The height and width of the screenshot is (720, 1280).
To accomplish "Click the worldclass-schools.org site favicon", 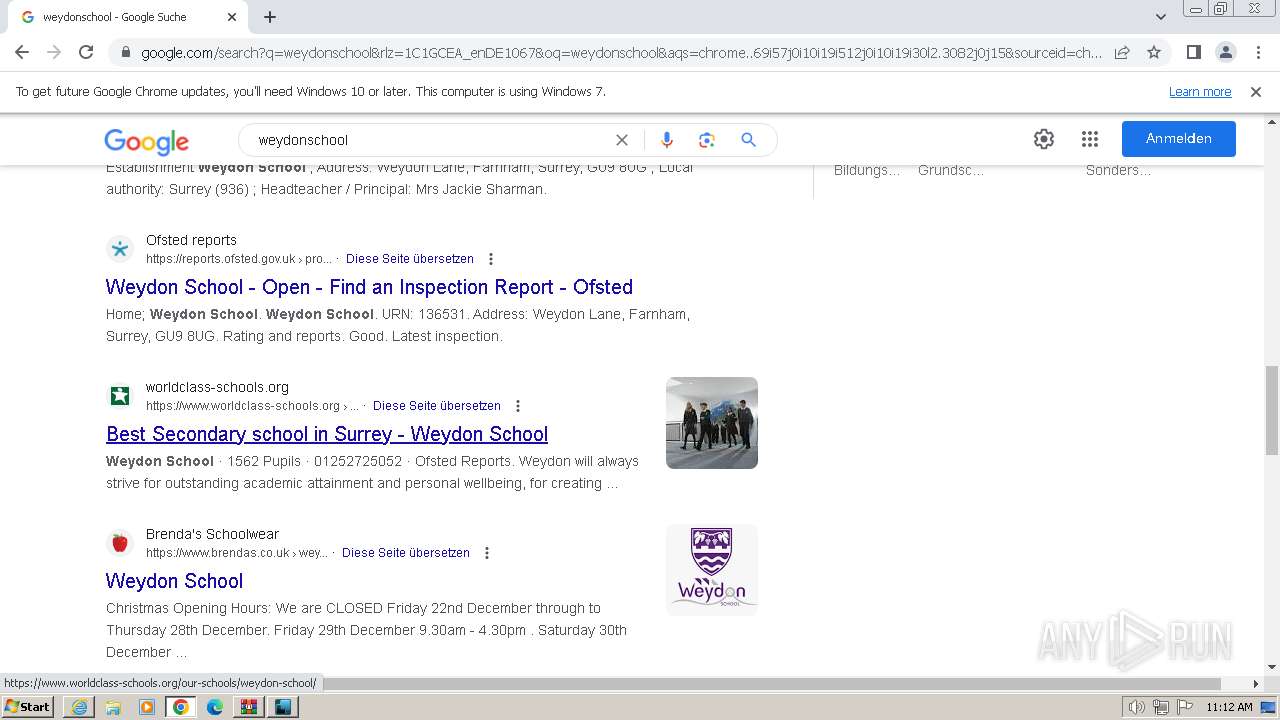I will (120, 396).
